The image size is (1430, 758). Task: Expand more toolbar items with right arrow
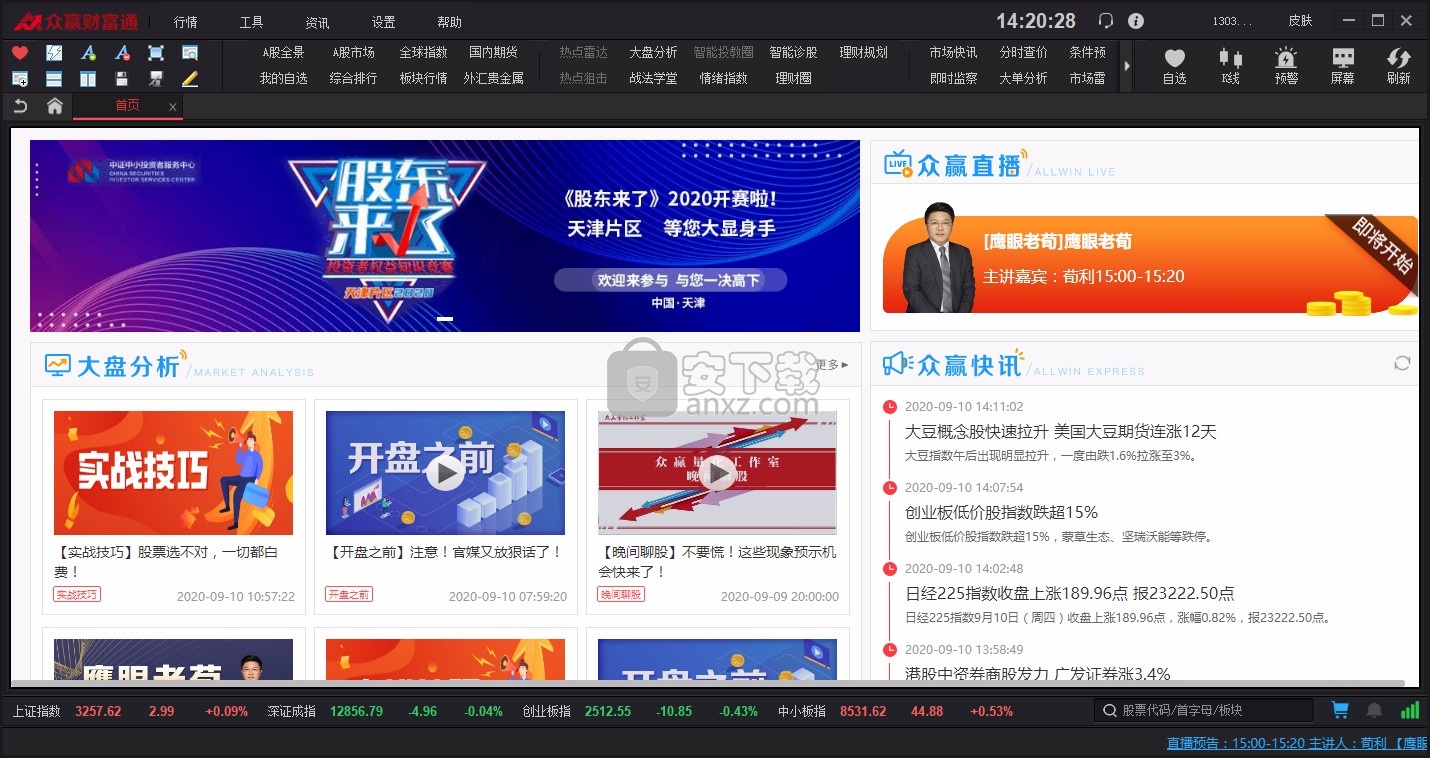(1128, 66)
